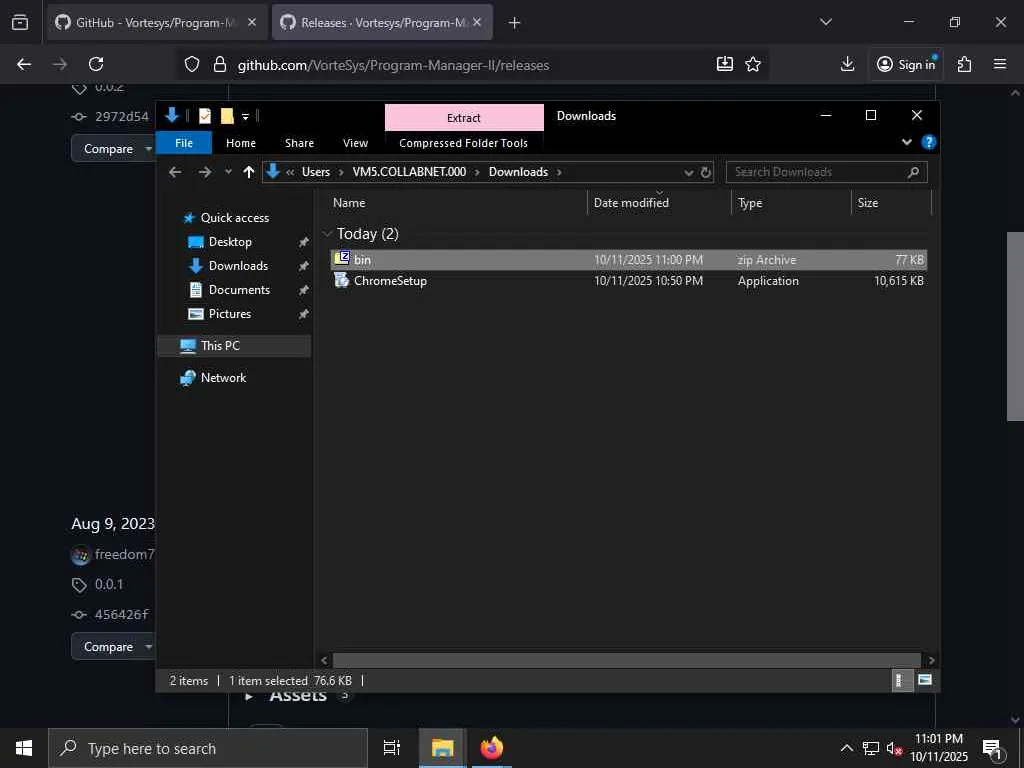Sort files by Date modified column
The height and width of the screenshot is (768, 1024).
click(660, 202)
